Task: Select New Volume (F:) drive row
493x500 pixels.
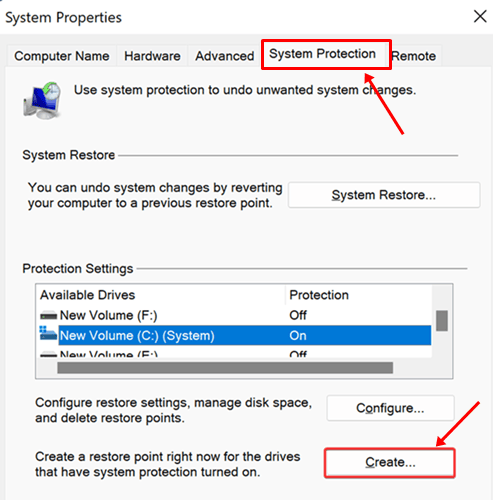Action: pos(235,315)
